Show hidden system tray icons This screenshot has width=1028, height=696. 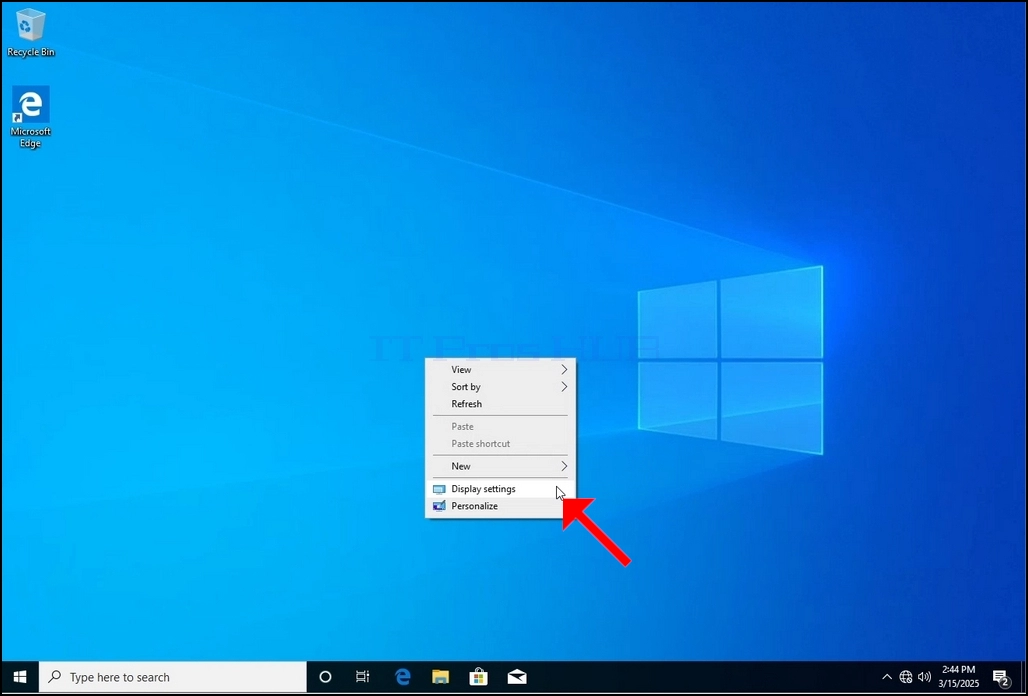tap(887, 677)
